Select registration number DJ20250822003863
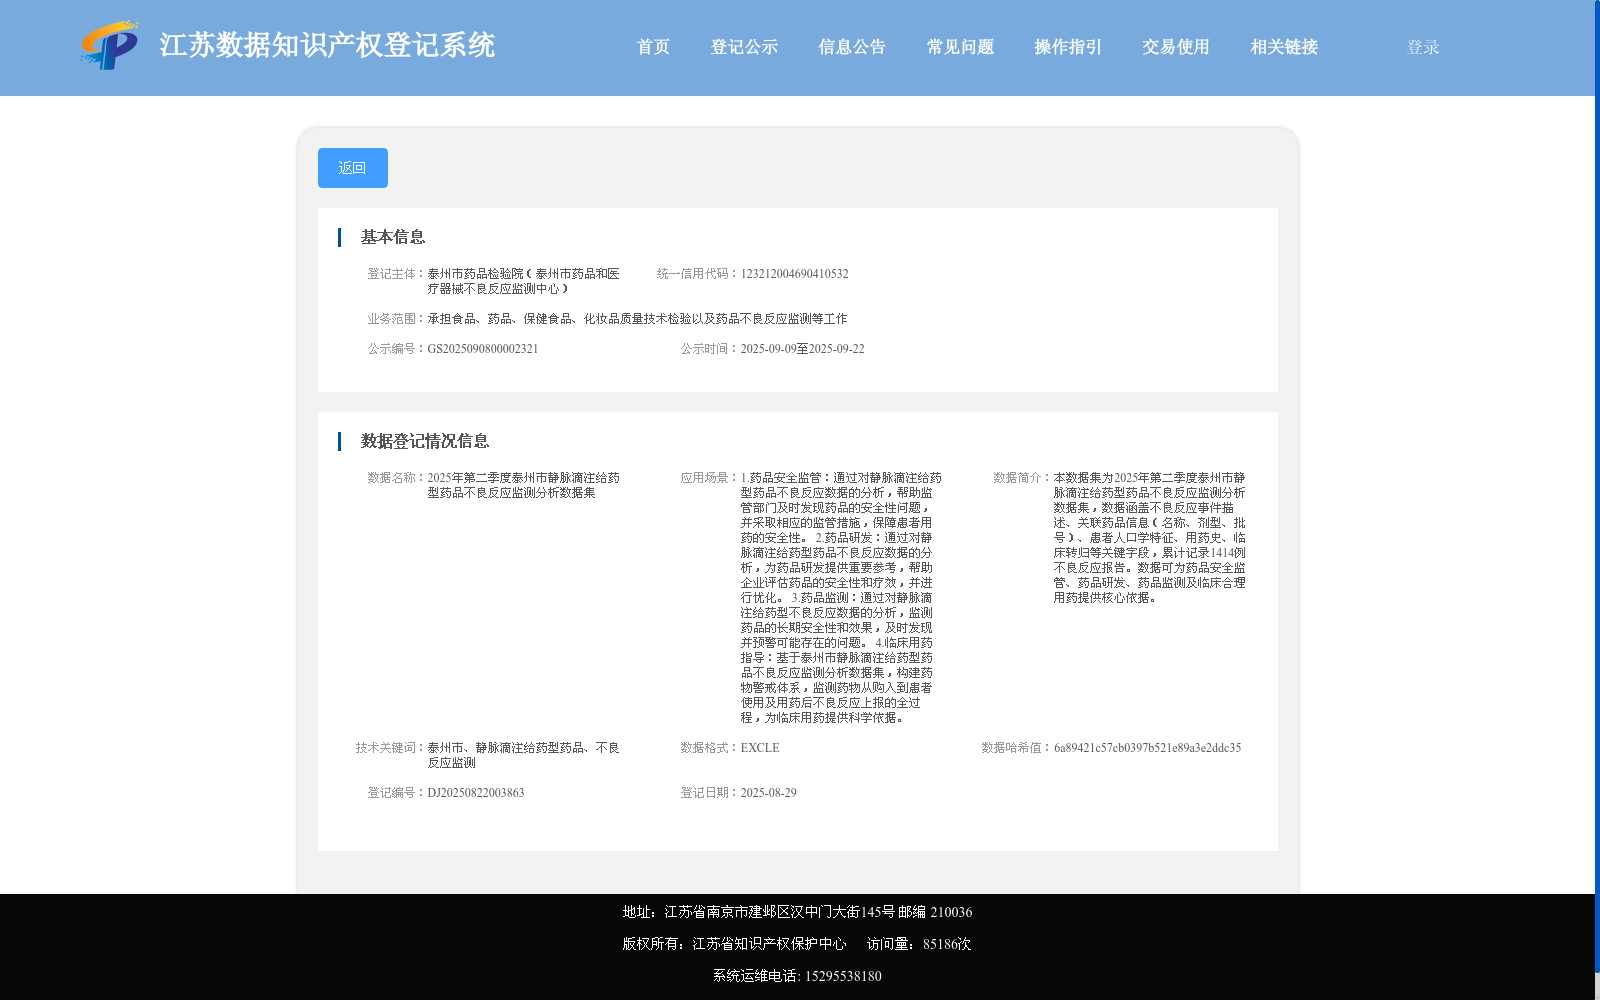This screenshot has height=1000, width=1600. click(x=476, y=793)
